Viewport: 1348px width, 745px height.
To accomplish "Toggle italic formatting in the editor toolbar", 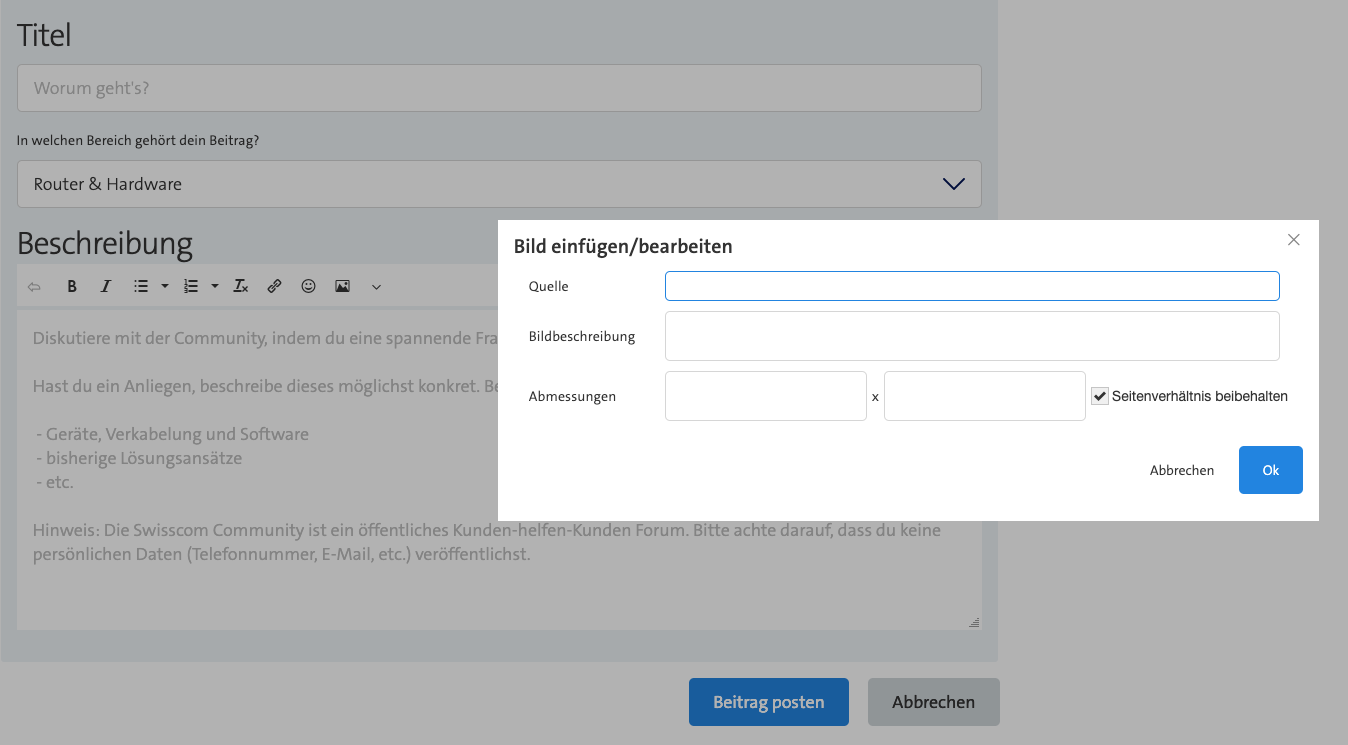I will pos(105,287).
